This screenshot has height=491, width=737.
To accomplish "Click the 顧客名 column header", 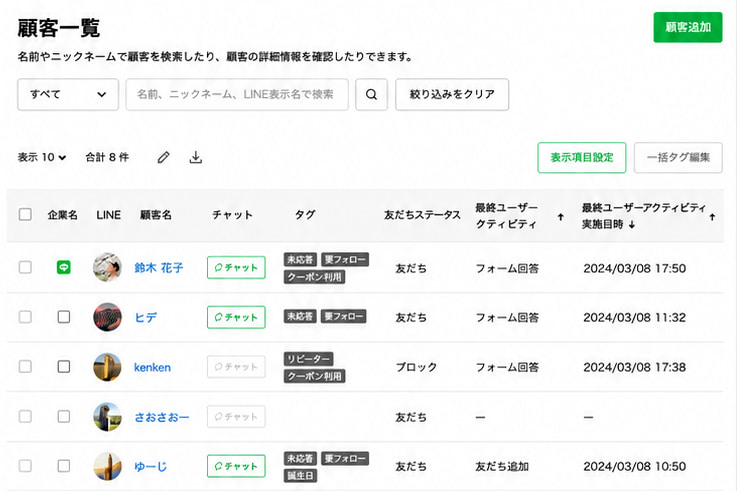I will point(156,215).
